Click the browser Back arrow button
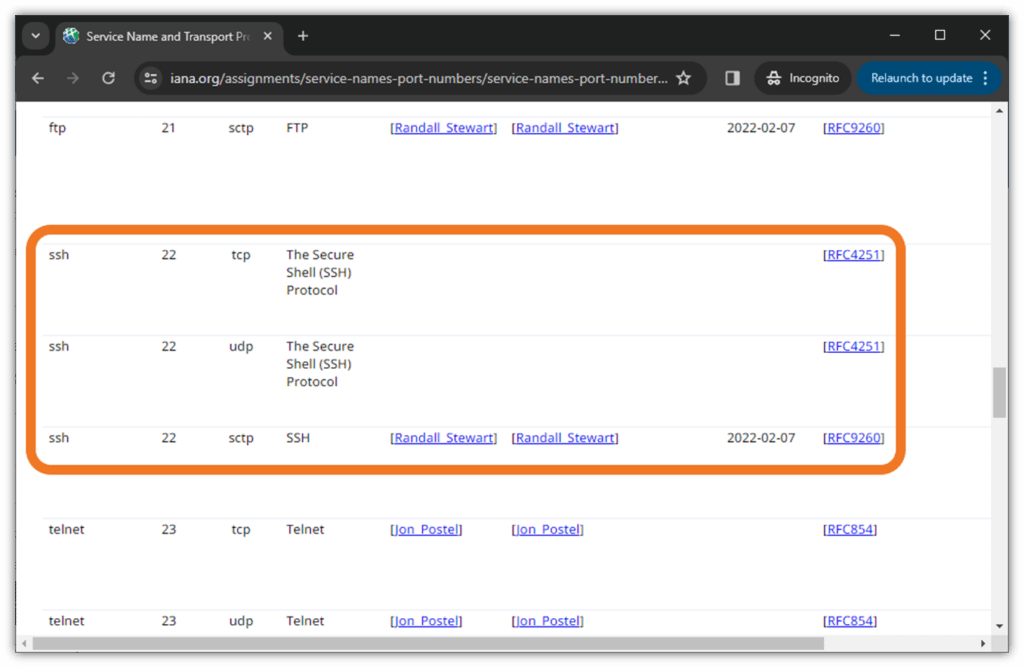The width and height of the screenshot is (1024, 668). pyautogui.click(x=38, y=78)
